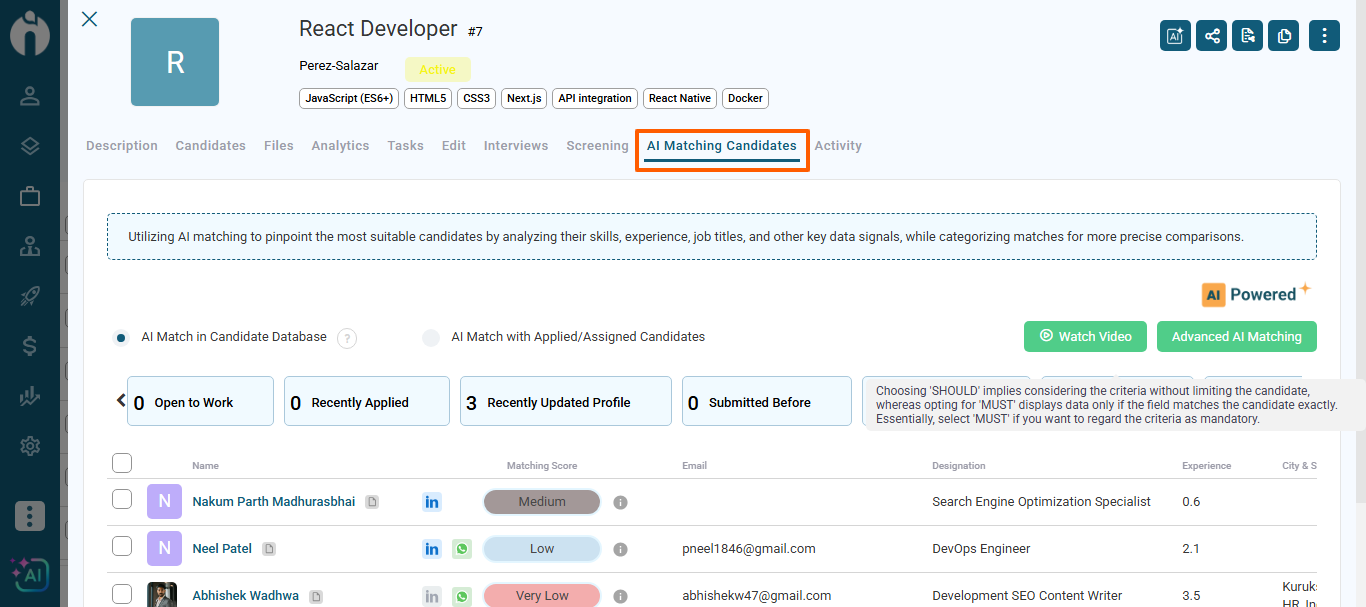Image resolution: width=1366 pixels, height=607 pixels.
Task: Switch to the Candidates tab
Action: click(x=210, y=146)
